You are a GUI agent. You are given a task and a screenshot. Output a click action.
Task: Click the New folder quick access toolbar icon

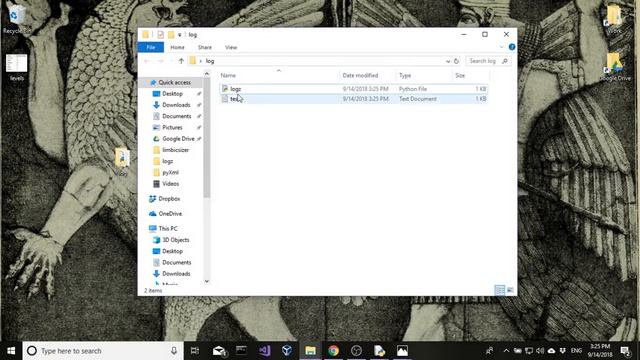pos(171,35)
